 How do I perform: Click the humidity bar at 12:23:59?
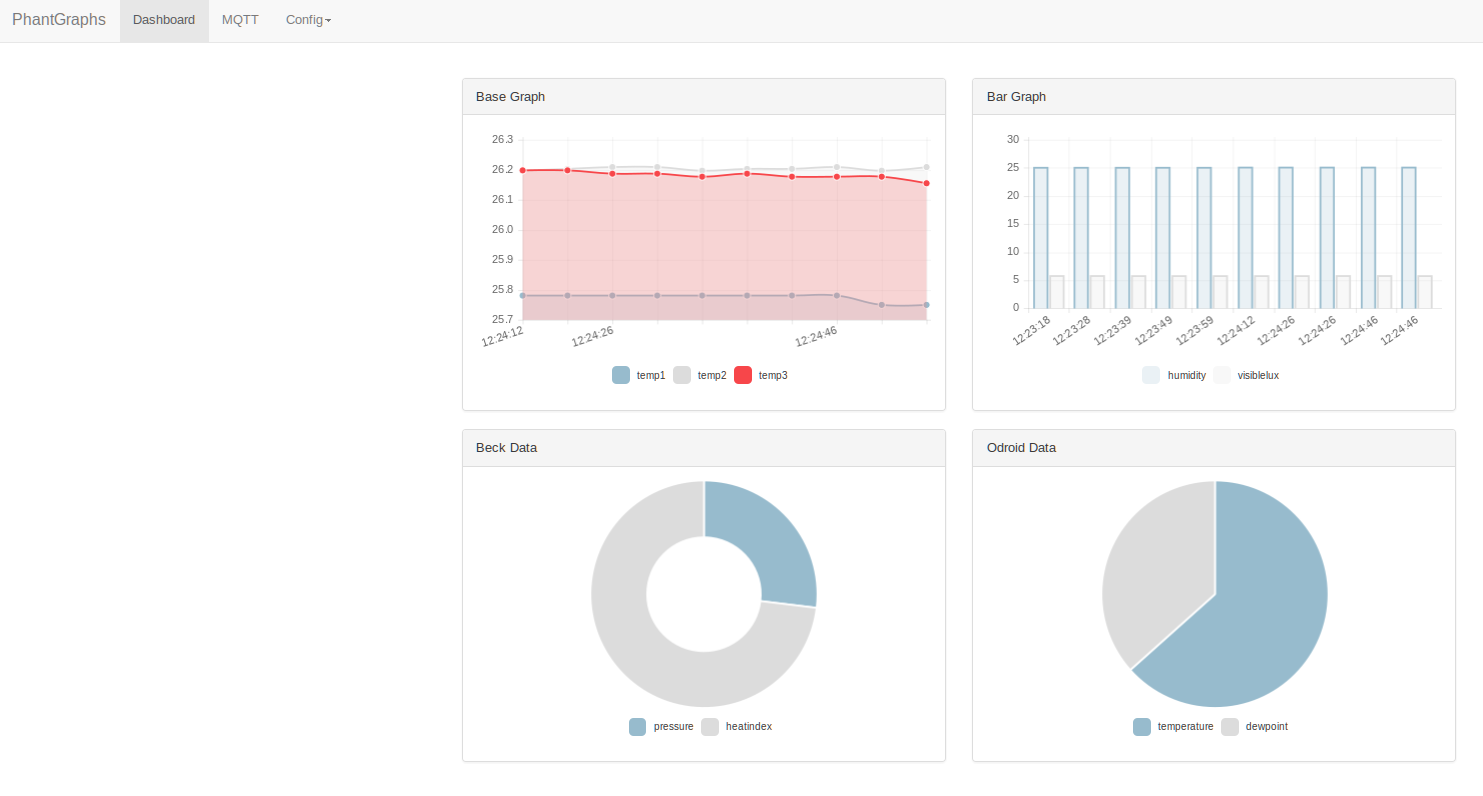coord(1204,238)
